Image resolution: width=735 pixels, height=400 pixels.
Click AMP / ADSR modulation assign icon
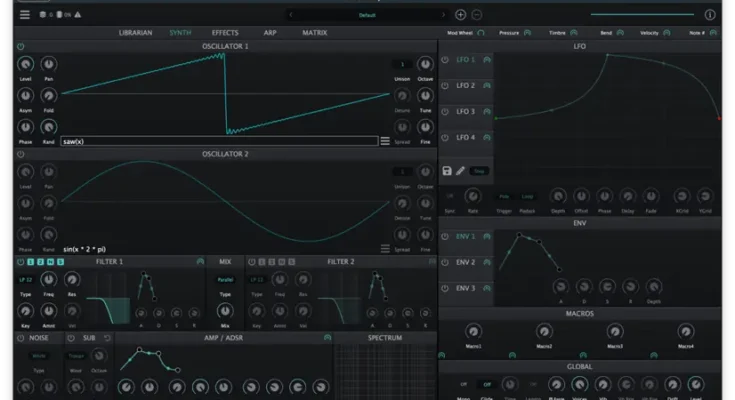[x=327, y=338]
